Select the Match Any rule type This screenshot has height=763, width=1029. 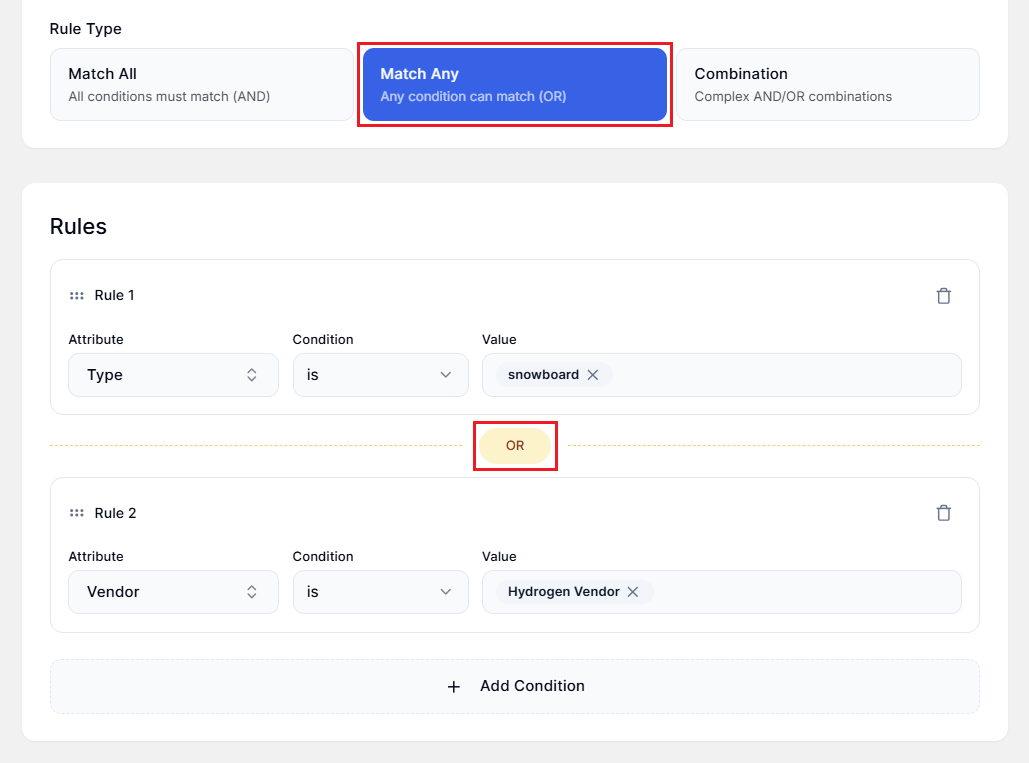(x=514, y=84)
